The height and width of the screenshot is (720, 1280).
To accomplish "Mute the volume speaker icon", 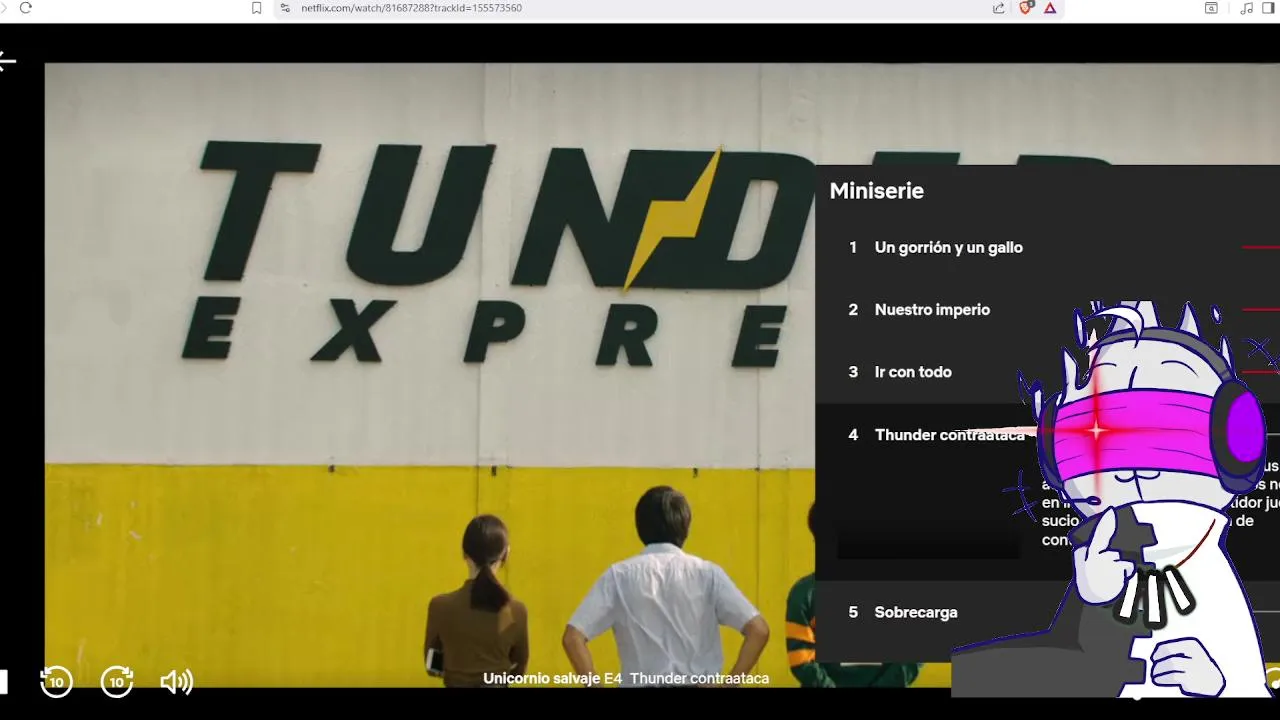I will tap(177, 682).
